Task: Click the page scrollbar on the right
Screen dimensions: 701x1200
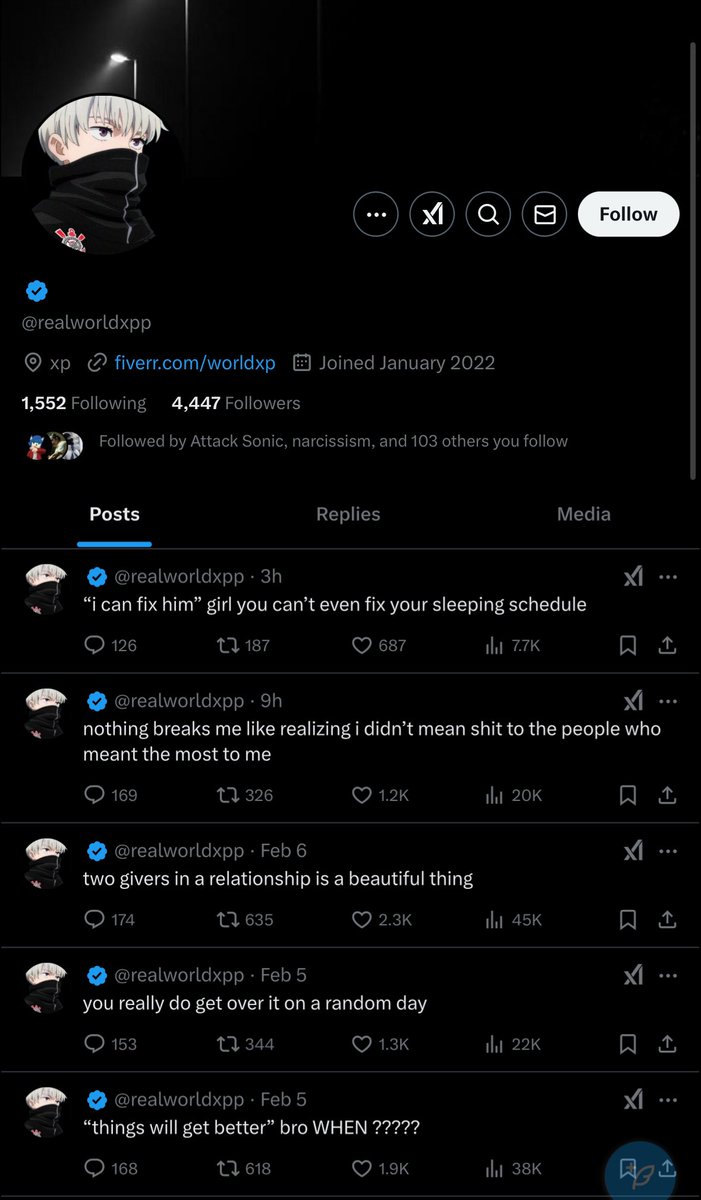Action: click(x=694, y=260)
